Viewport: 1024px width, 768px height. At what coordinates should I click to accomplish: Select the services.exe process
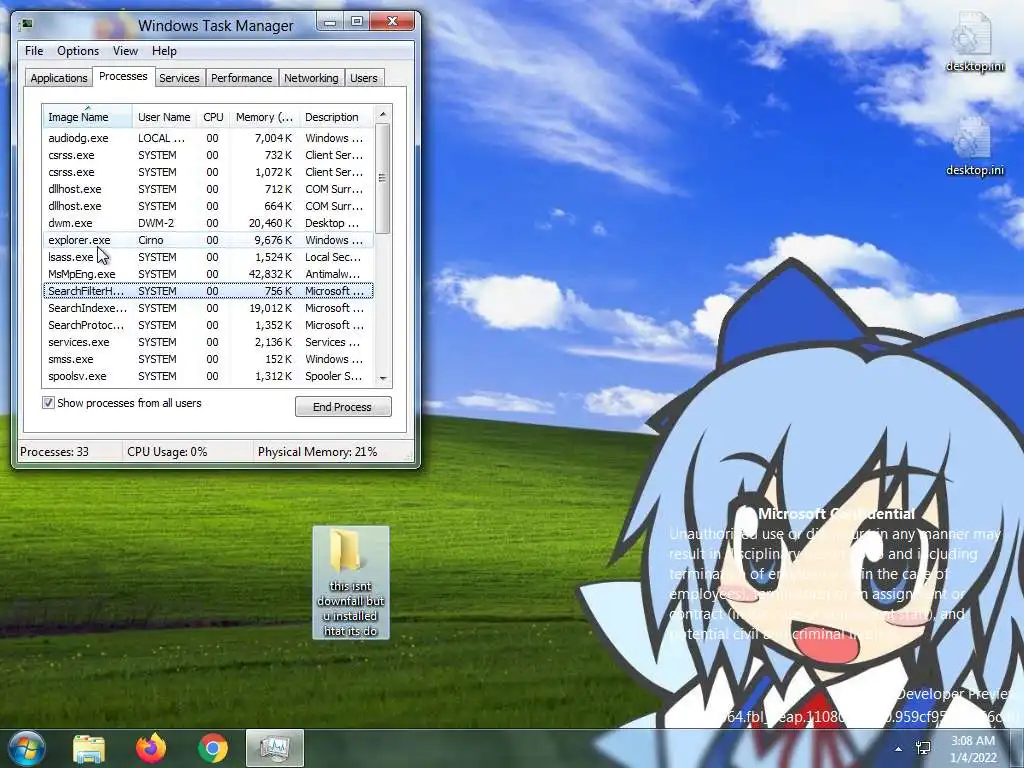click(208, 342)
